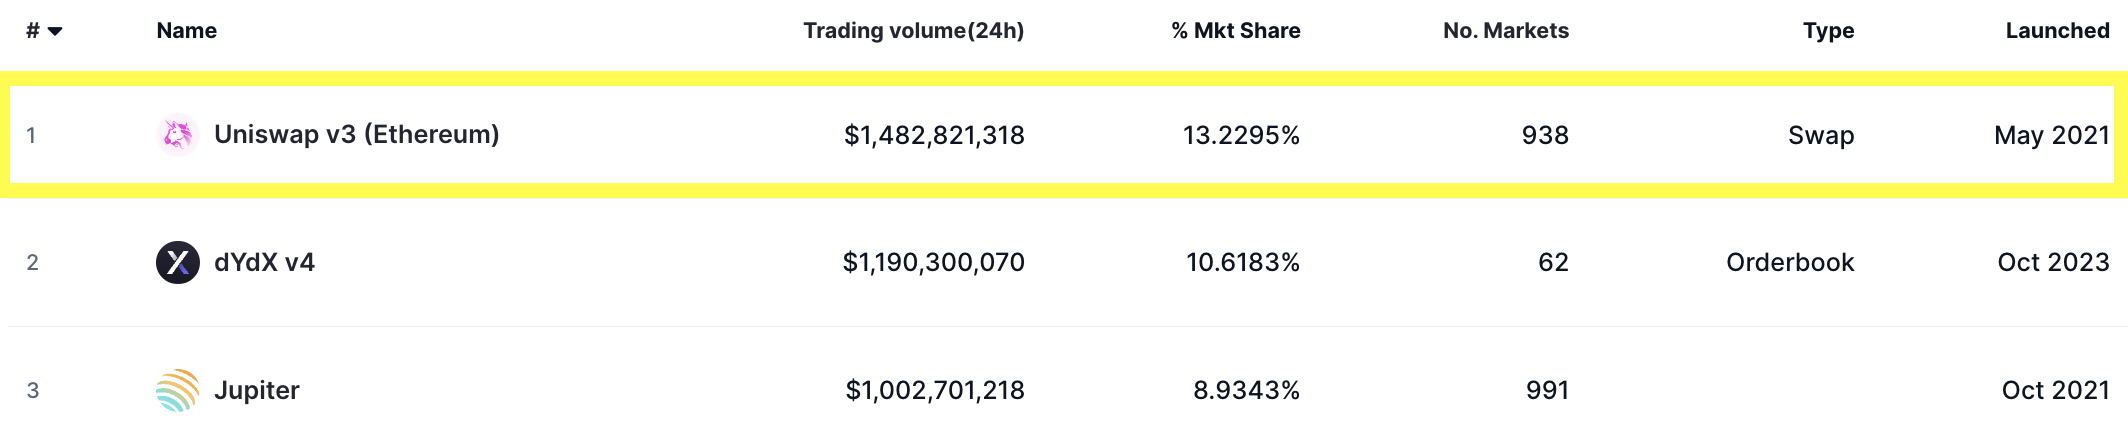Image resolution: width=2128 pixels, height=448 pixels.
Task: Click dYdX's $1,190,300,070 trading volume
Action: click(933, 263)
